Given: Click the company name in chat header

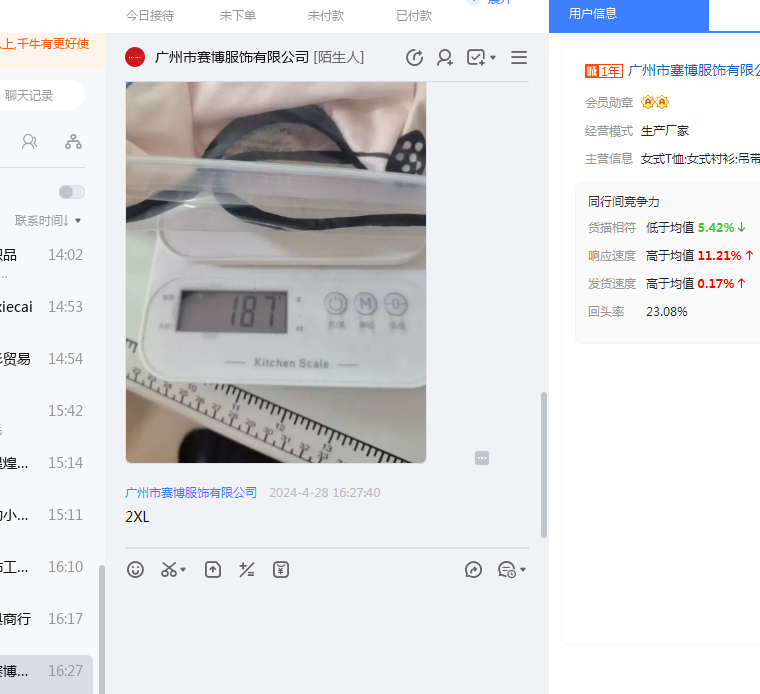Looking at the screenshot, I should (232, 57).
